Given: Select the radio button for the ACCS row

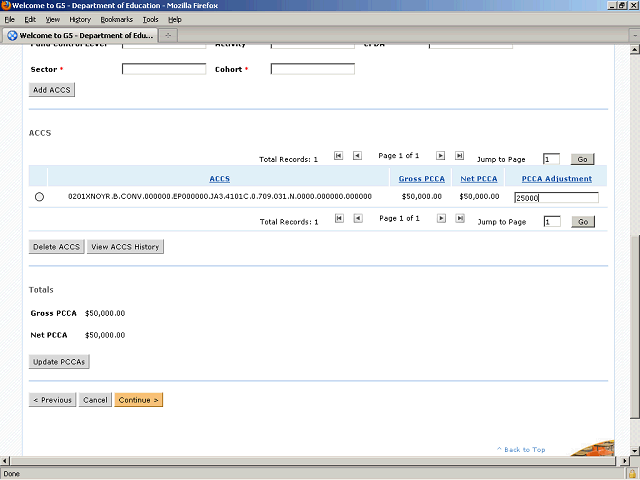Looking at the screenshot, I should (40, 197).
